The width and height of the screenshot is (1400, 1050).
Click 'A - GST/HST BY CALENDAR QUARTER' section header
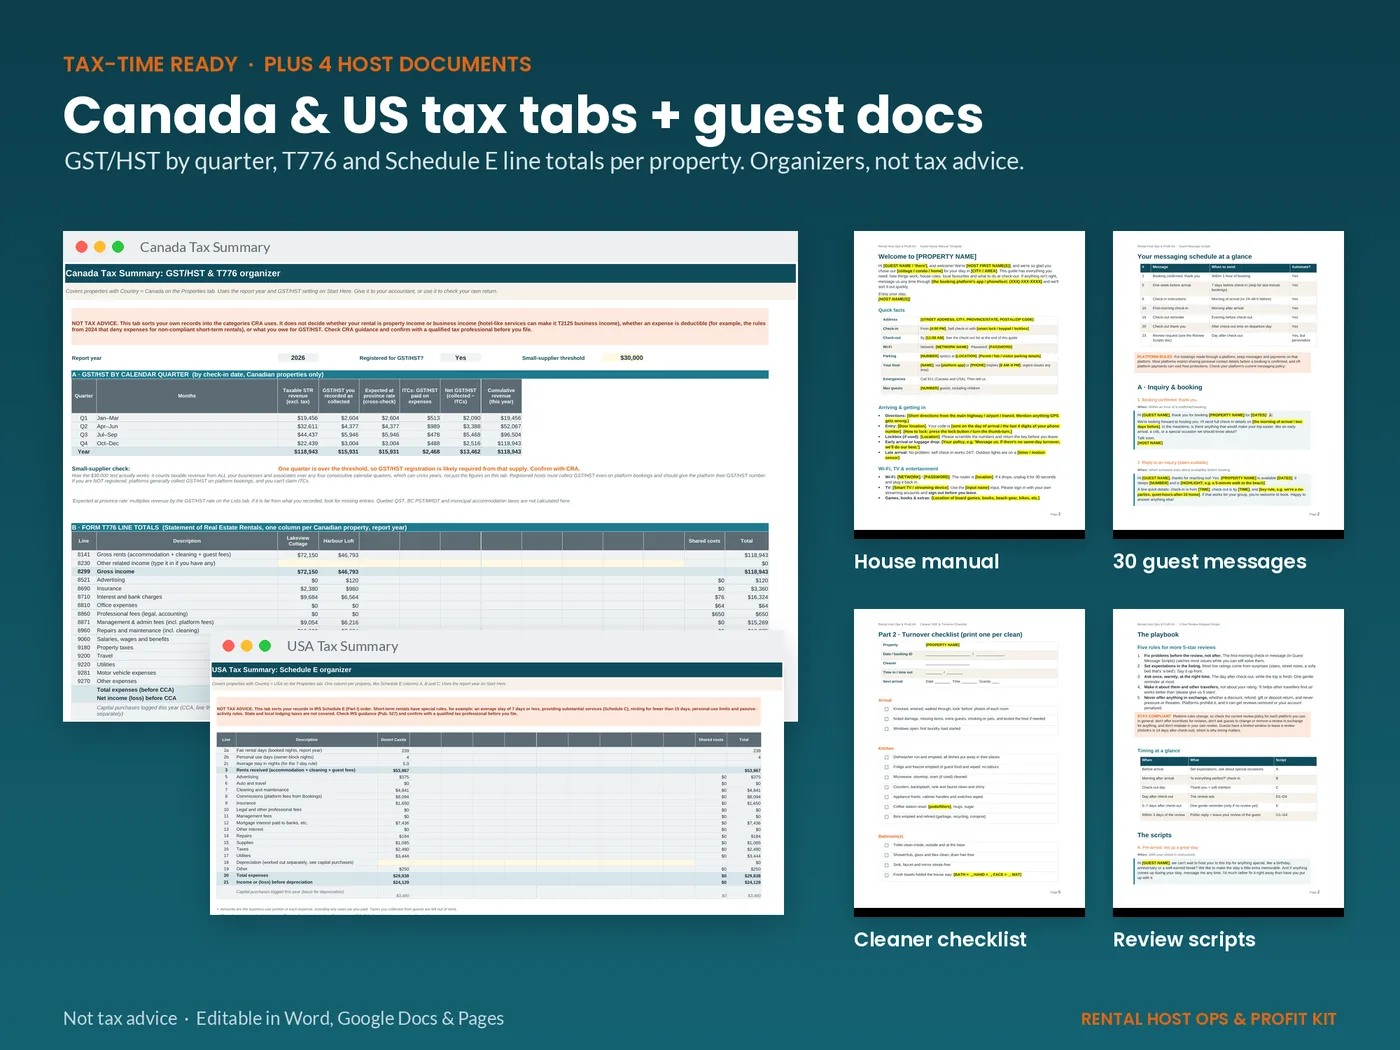tap(420, 374)
